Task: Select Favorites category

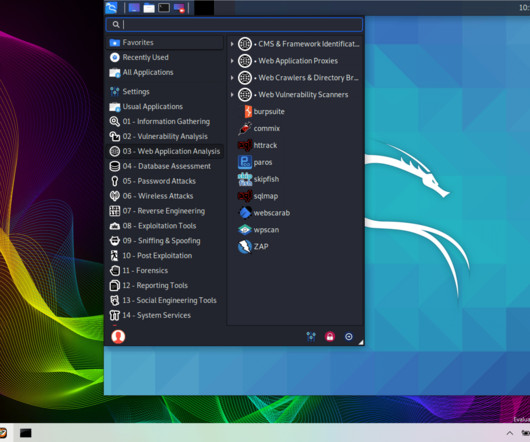Action: coord(165,43)
